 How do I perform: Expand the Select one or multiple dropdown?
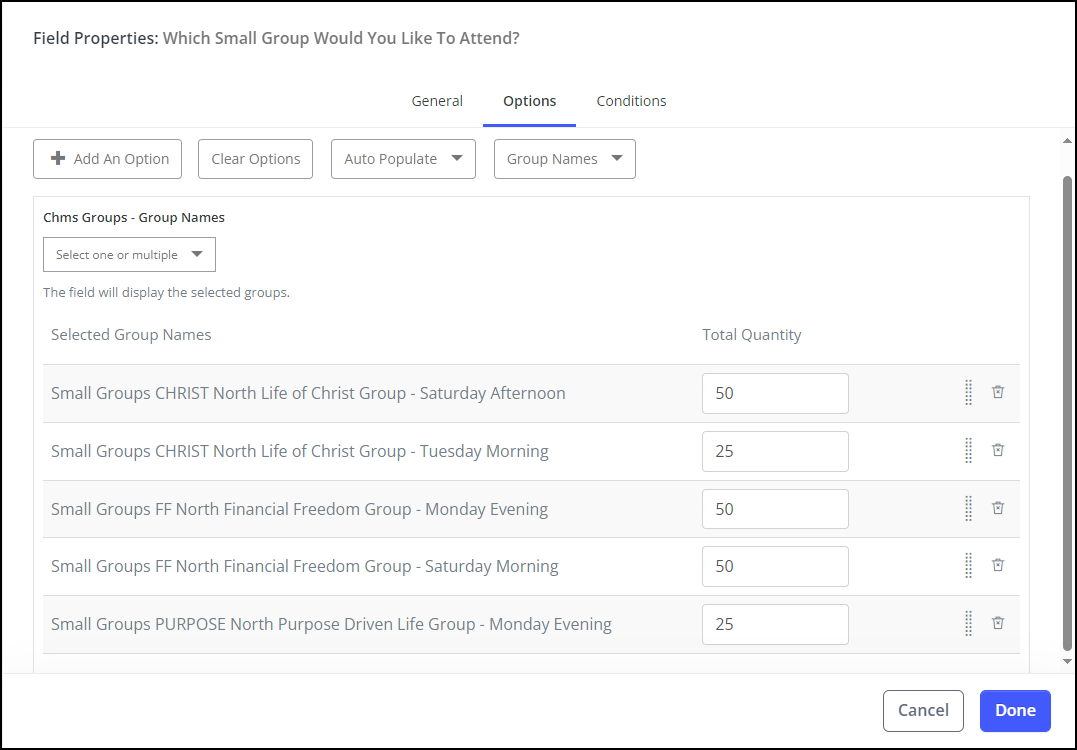[129, 254]
